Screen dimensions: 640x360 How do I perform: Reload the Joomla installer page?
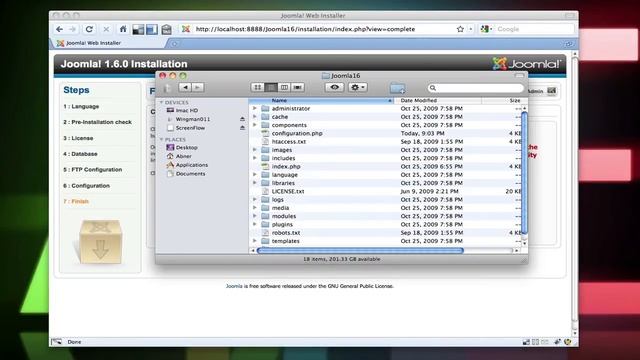tap(89, 29)
